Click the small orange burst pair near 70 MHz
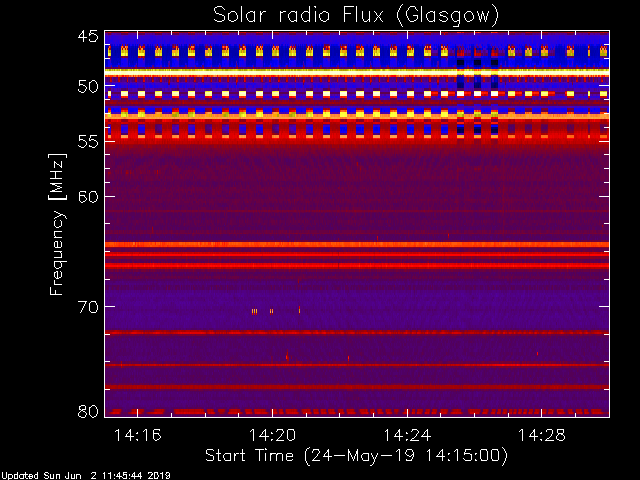Image resolution: width=640 pixels, height=480 pixels. point(254,311)
